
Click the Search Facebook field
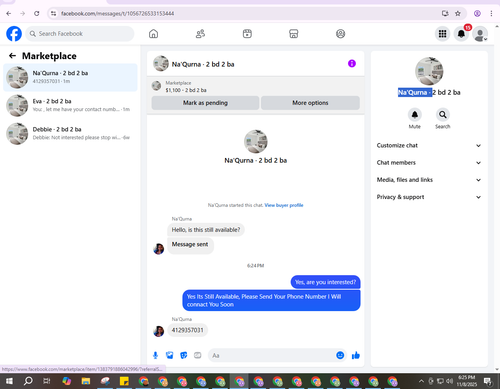[x=80, y=34]
